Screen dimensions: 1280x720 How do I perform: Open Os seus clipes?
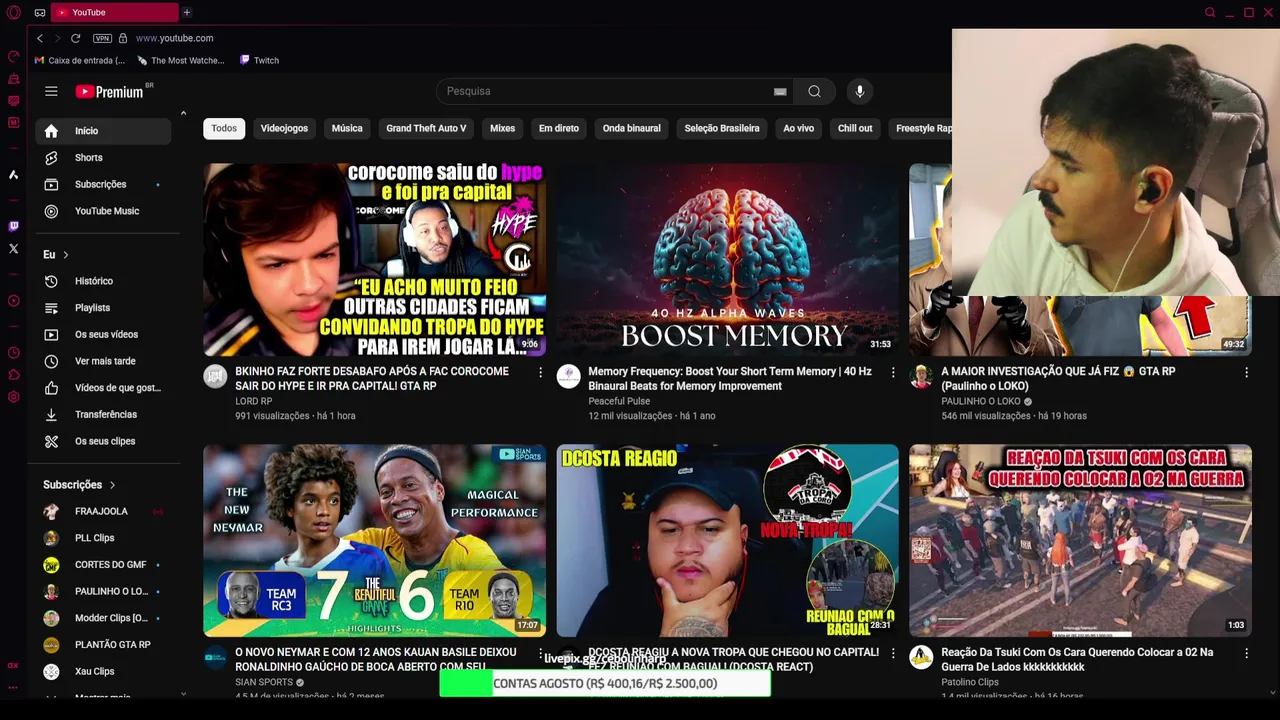coord(103,441)
